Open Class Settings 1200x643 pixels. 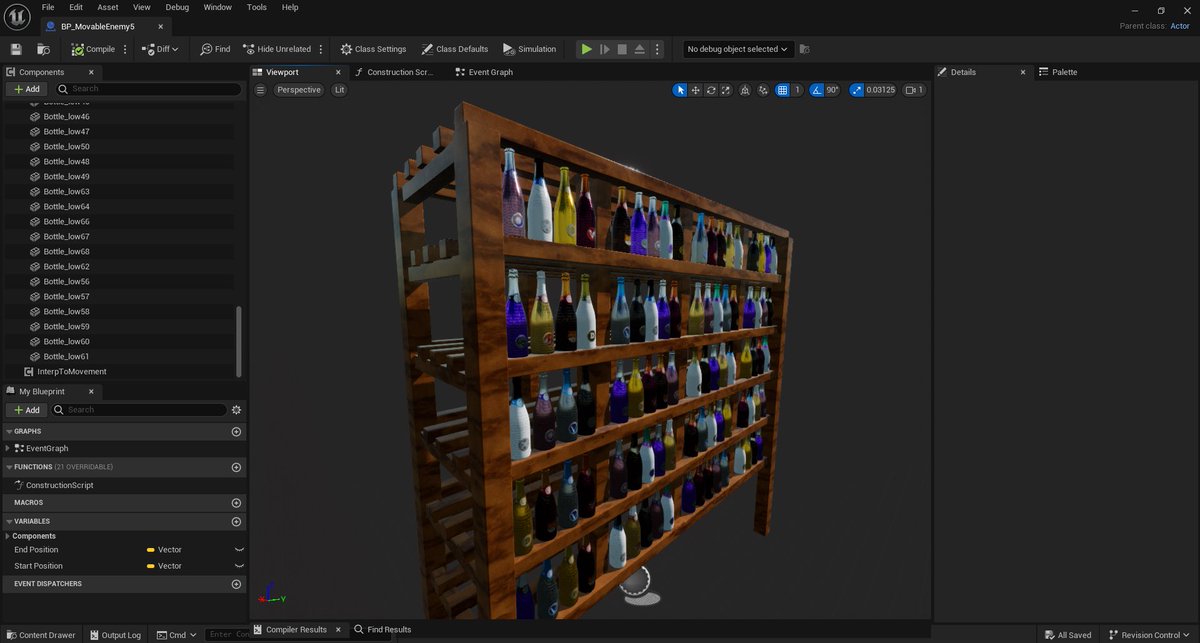pyautogui.click(x=373, y=49)
